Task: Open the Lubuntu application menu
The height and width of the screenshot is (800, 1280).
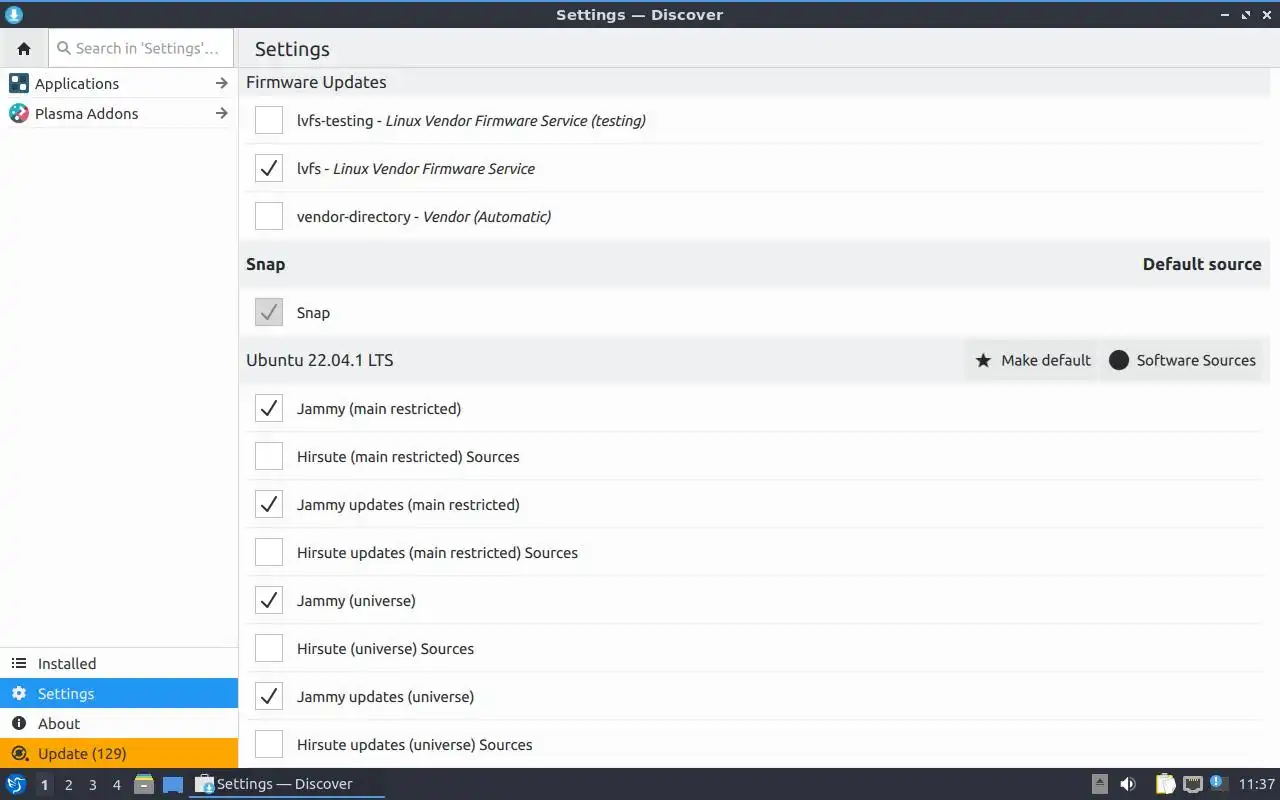Action: click(16, 784)
